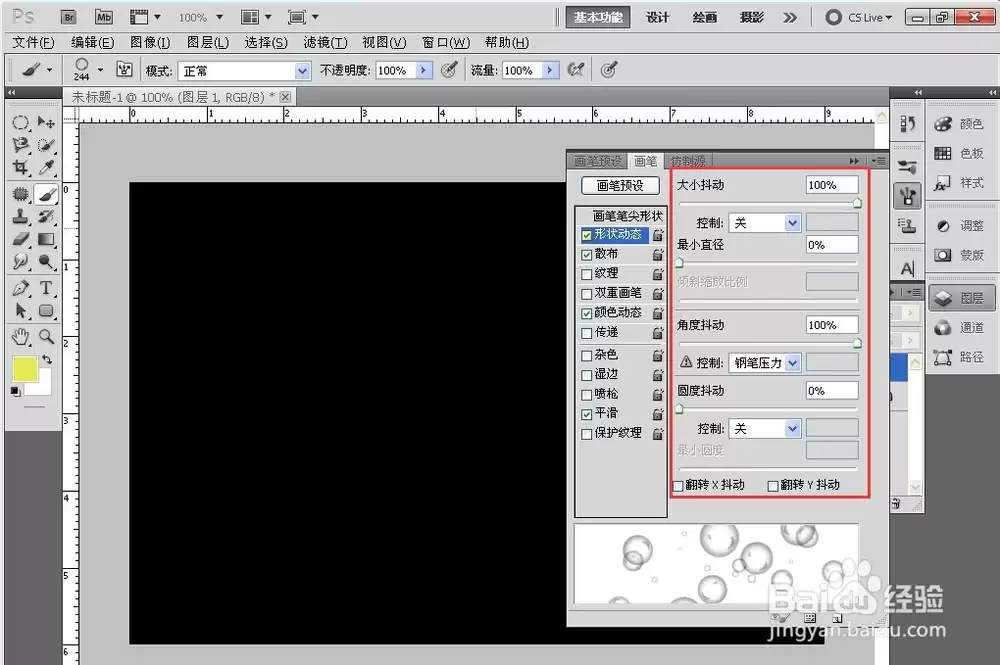Open the zoom level 100% dropdown

[x=219, y=17]
